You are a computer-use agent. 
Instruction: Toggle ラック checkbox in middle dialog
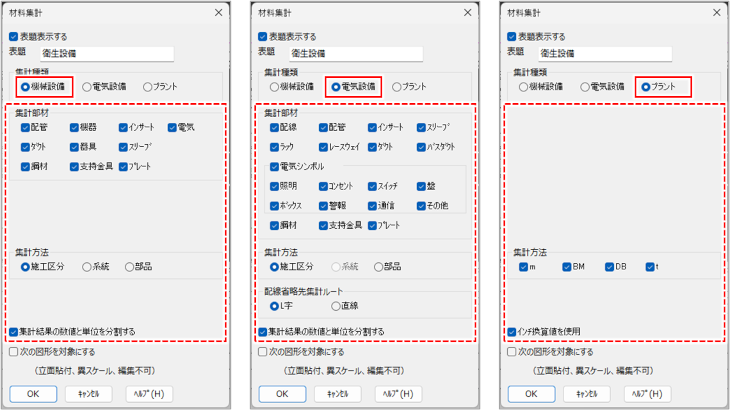pyautogui.click(x=275, y=146)
